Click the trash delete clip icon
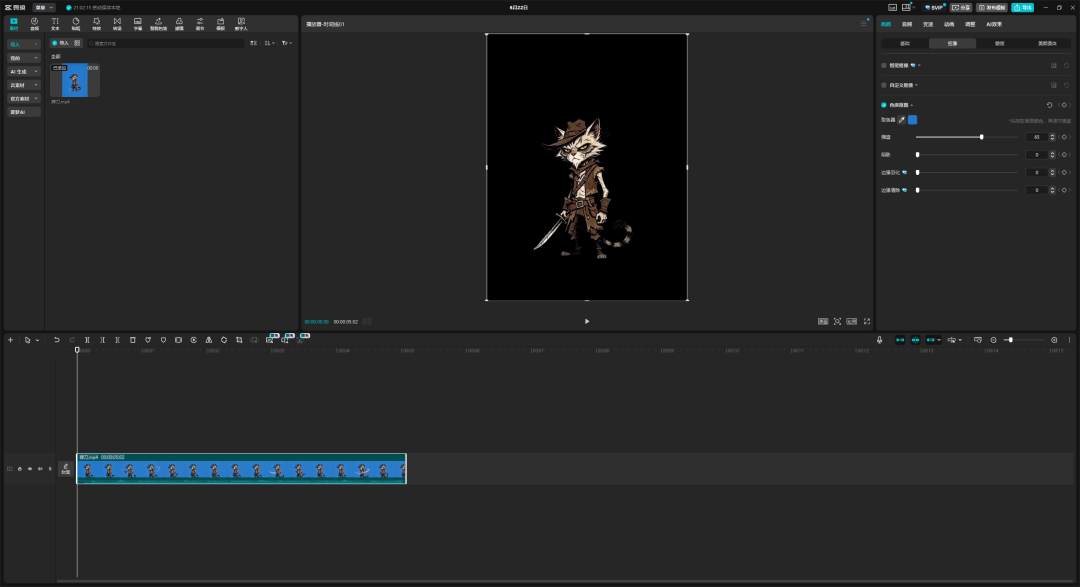 [133, 340]
